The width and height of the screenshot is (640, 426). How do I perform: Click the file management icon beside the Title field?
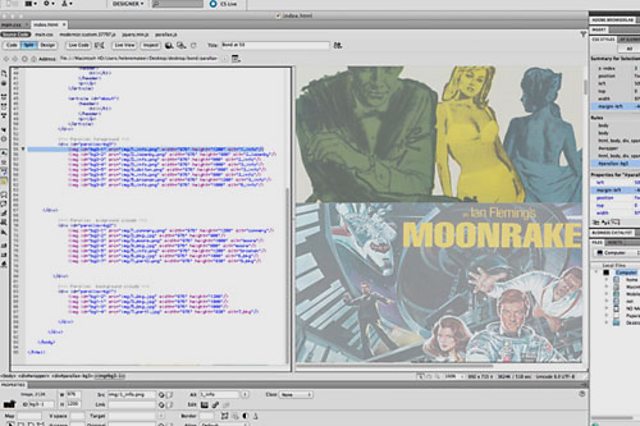(338, 45)
